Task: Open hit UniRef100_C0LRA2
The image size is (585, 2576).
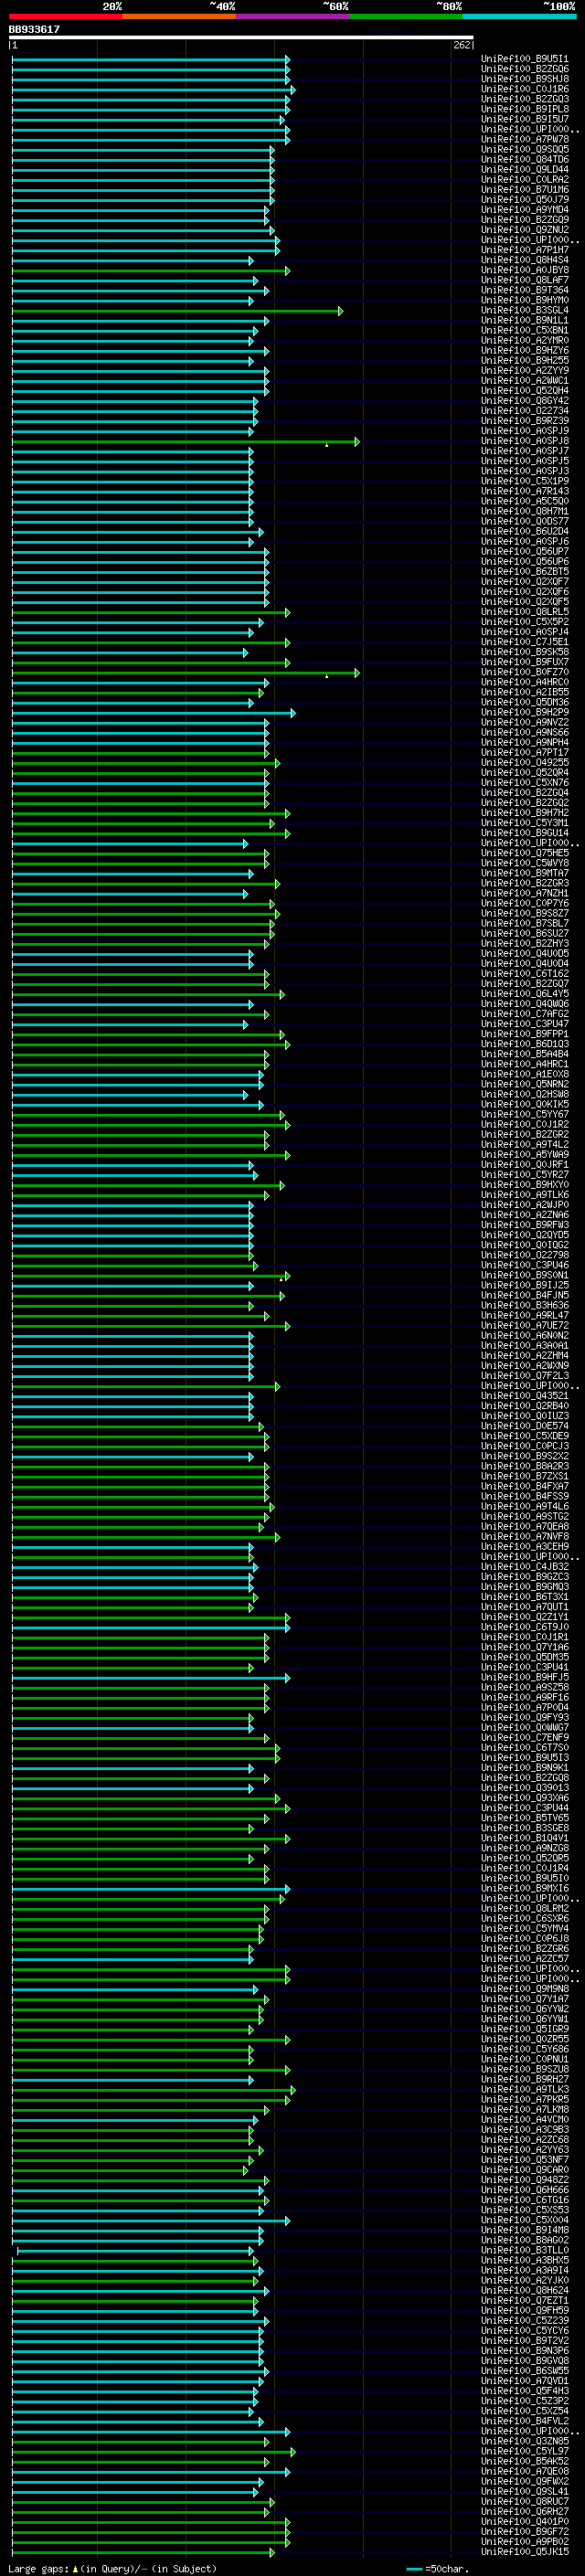Action: click(524, 180)
